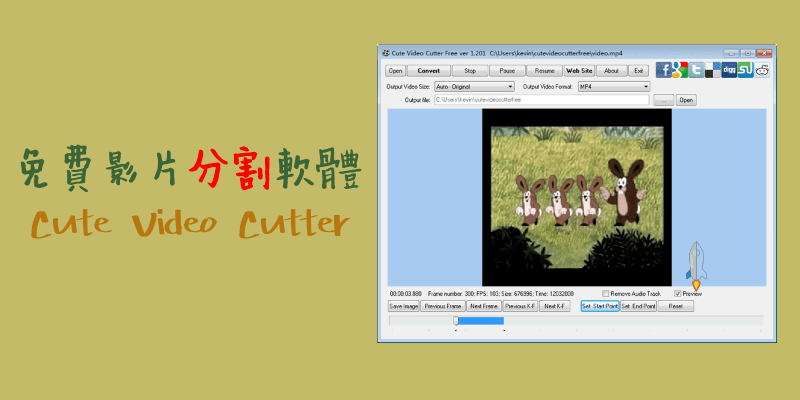Pause the video conversion
Viewport: 800px width, 400px height.
point(507,71)
